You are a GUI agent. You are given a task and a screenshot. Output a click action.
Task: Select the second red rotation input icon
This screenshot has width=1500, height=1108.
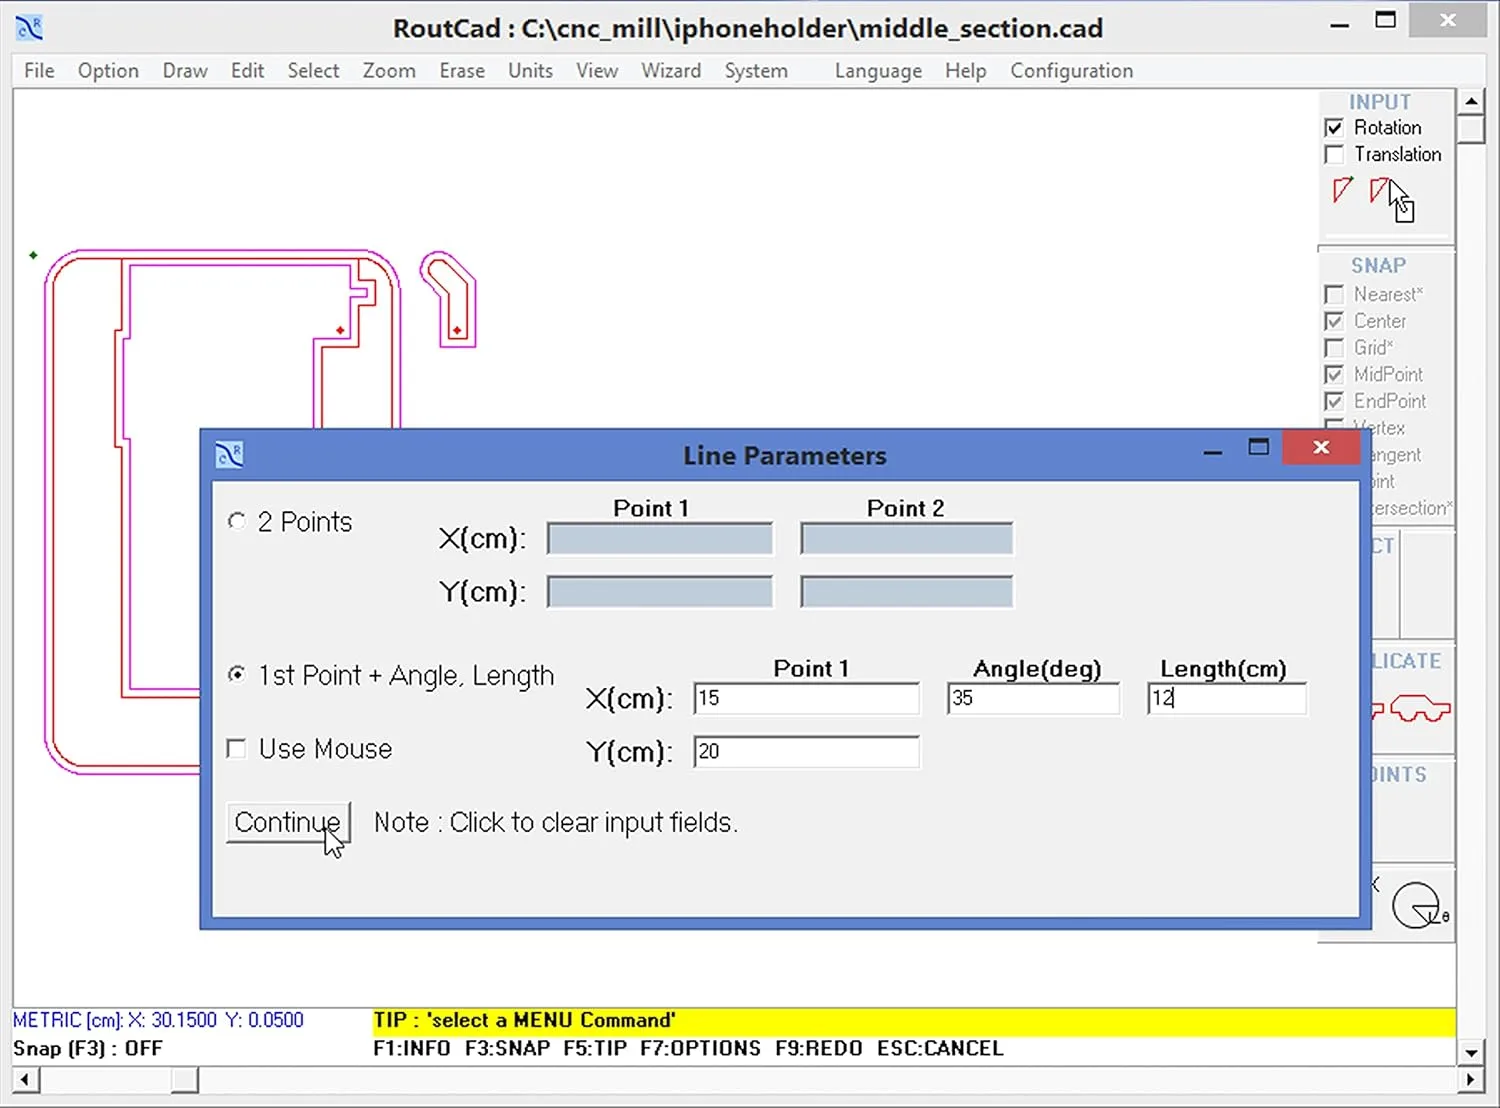1381,190
